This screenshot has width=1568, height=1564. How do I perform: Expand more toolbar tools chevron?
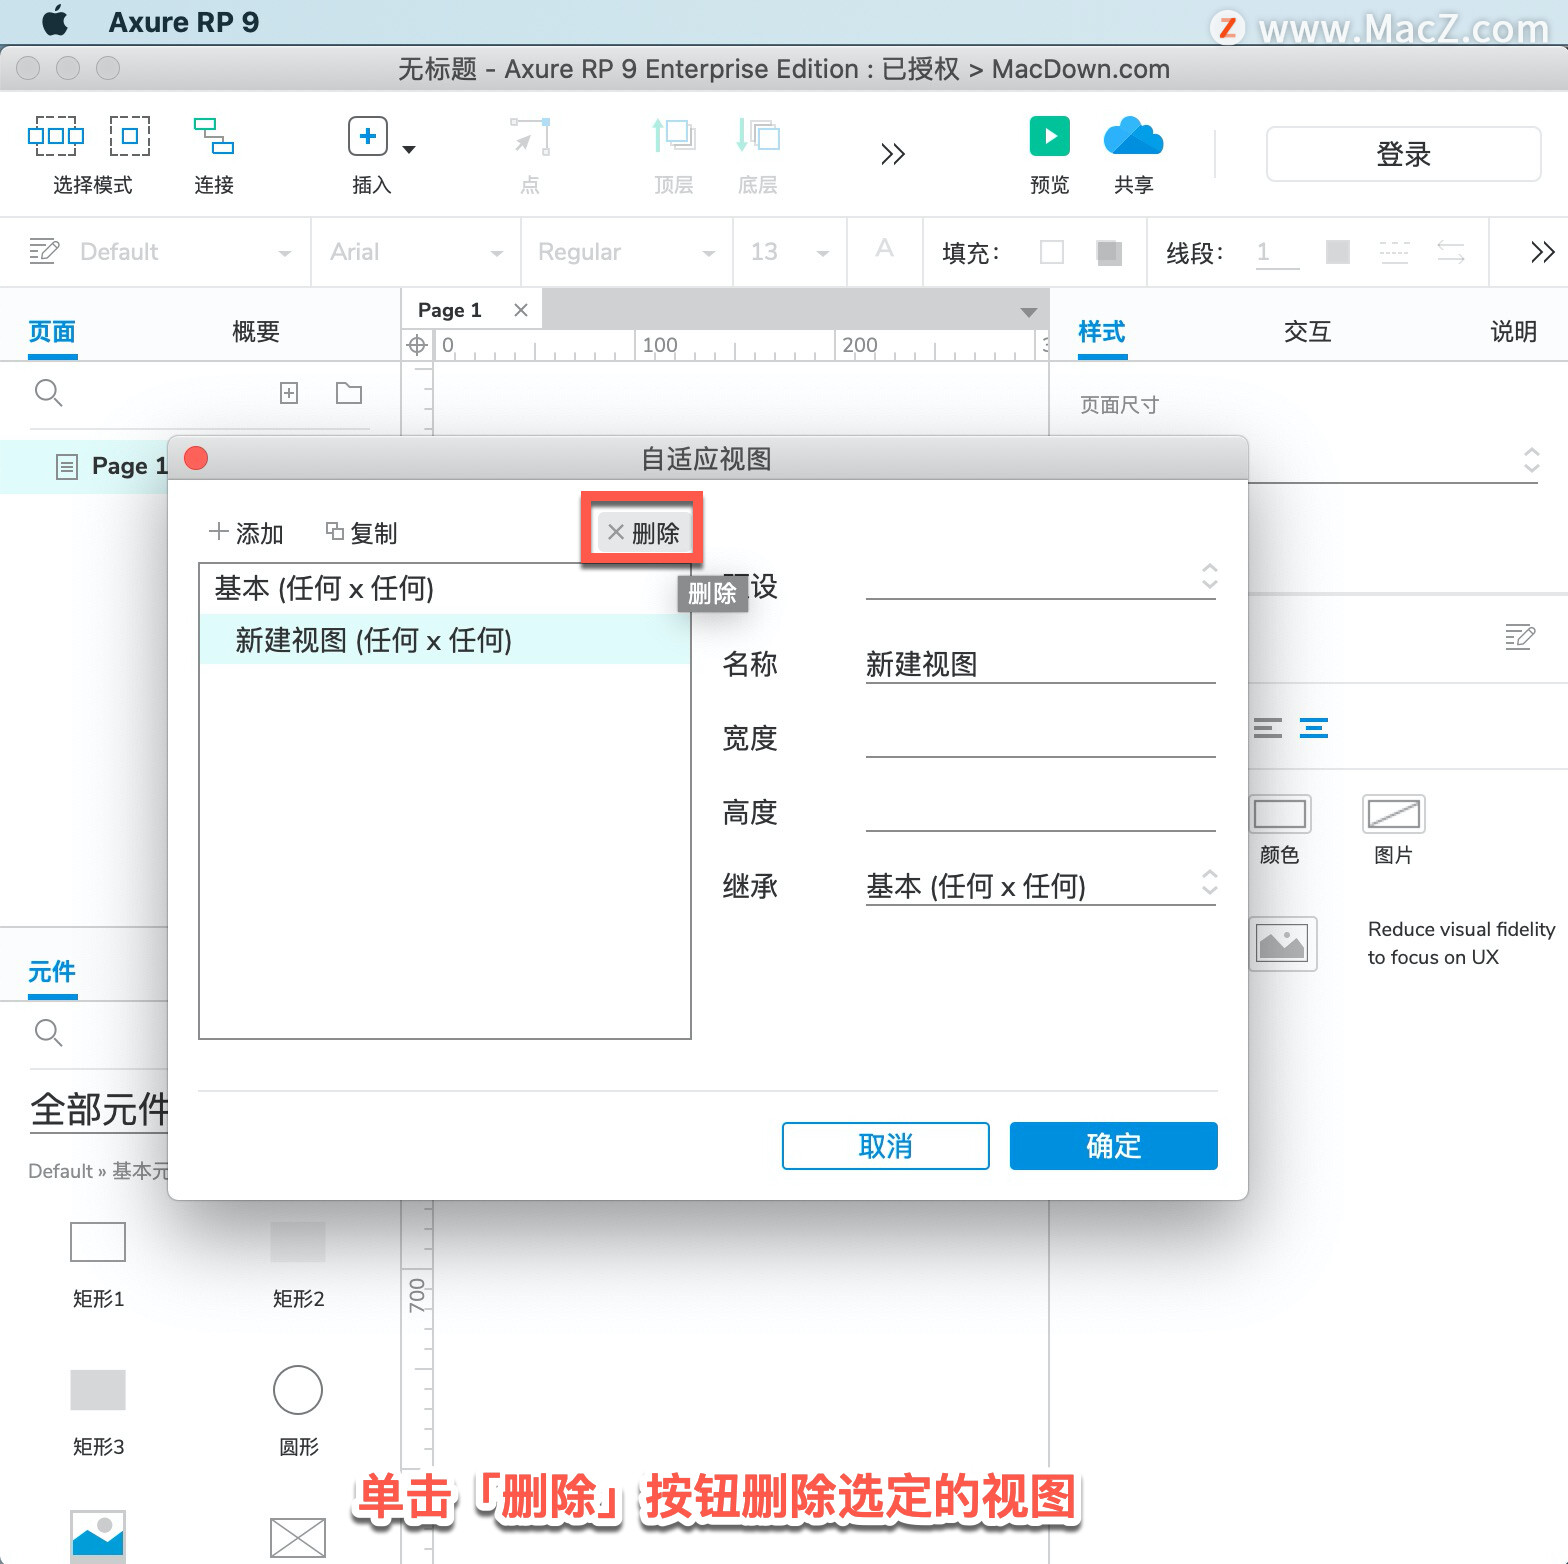(x=893, y=154)
